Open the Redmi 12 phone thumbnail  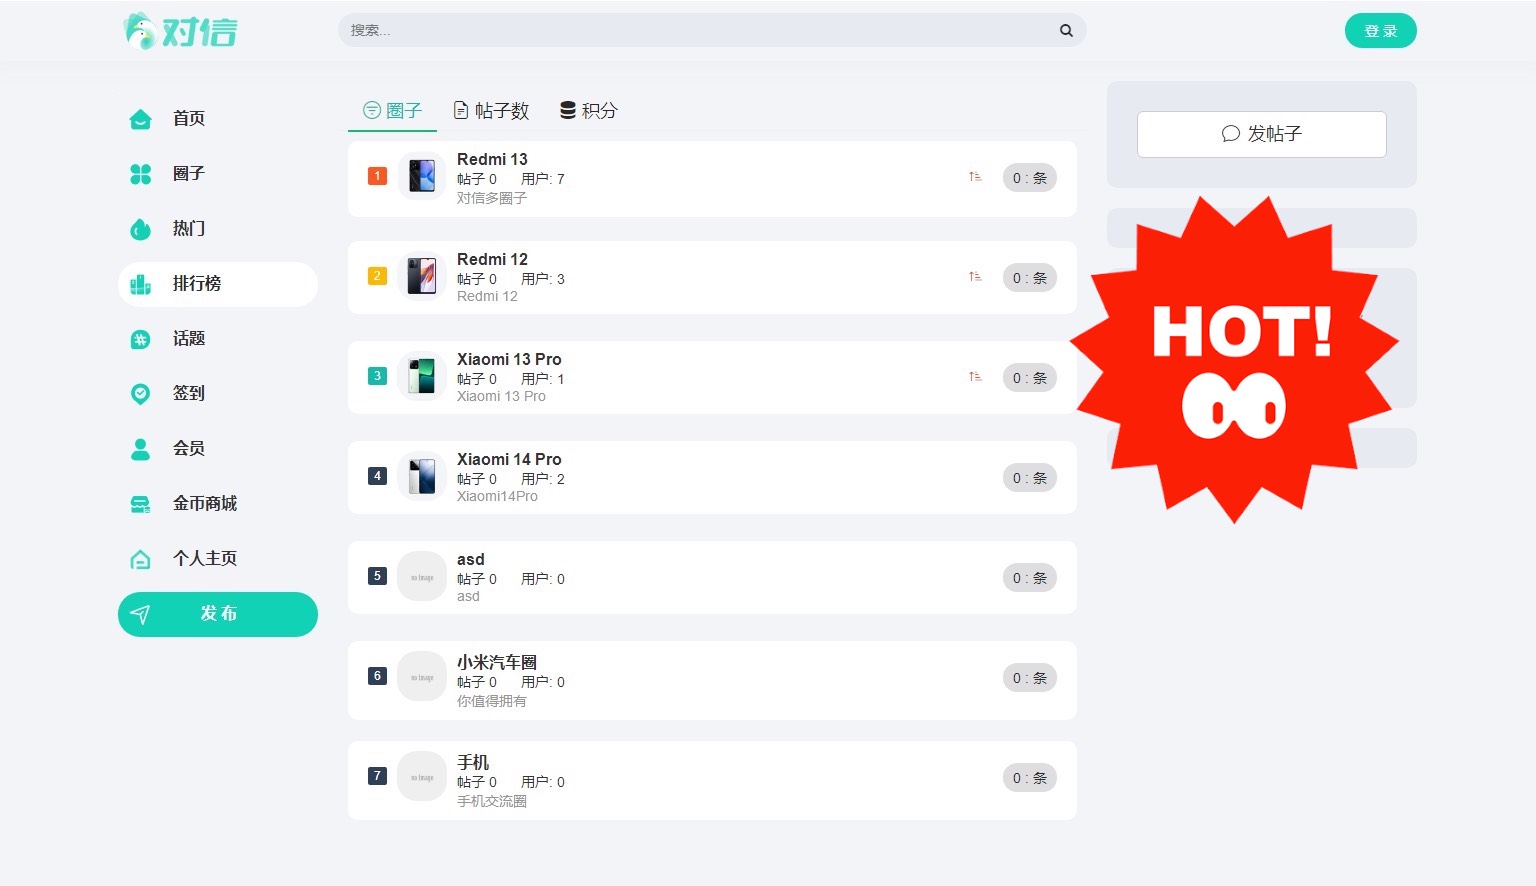[422, 276]
